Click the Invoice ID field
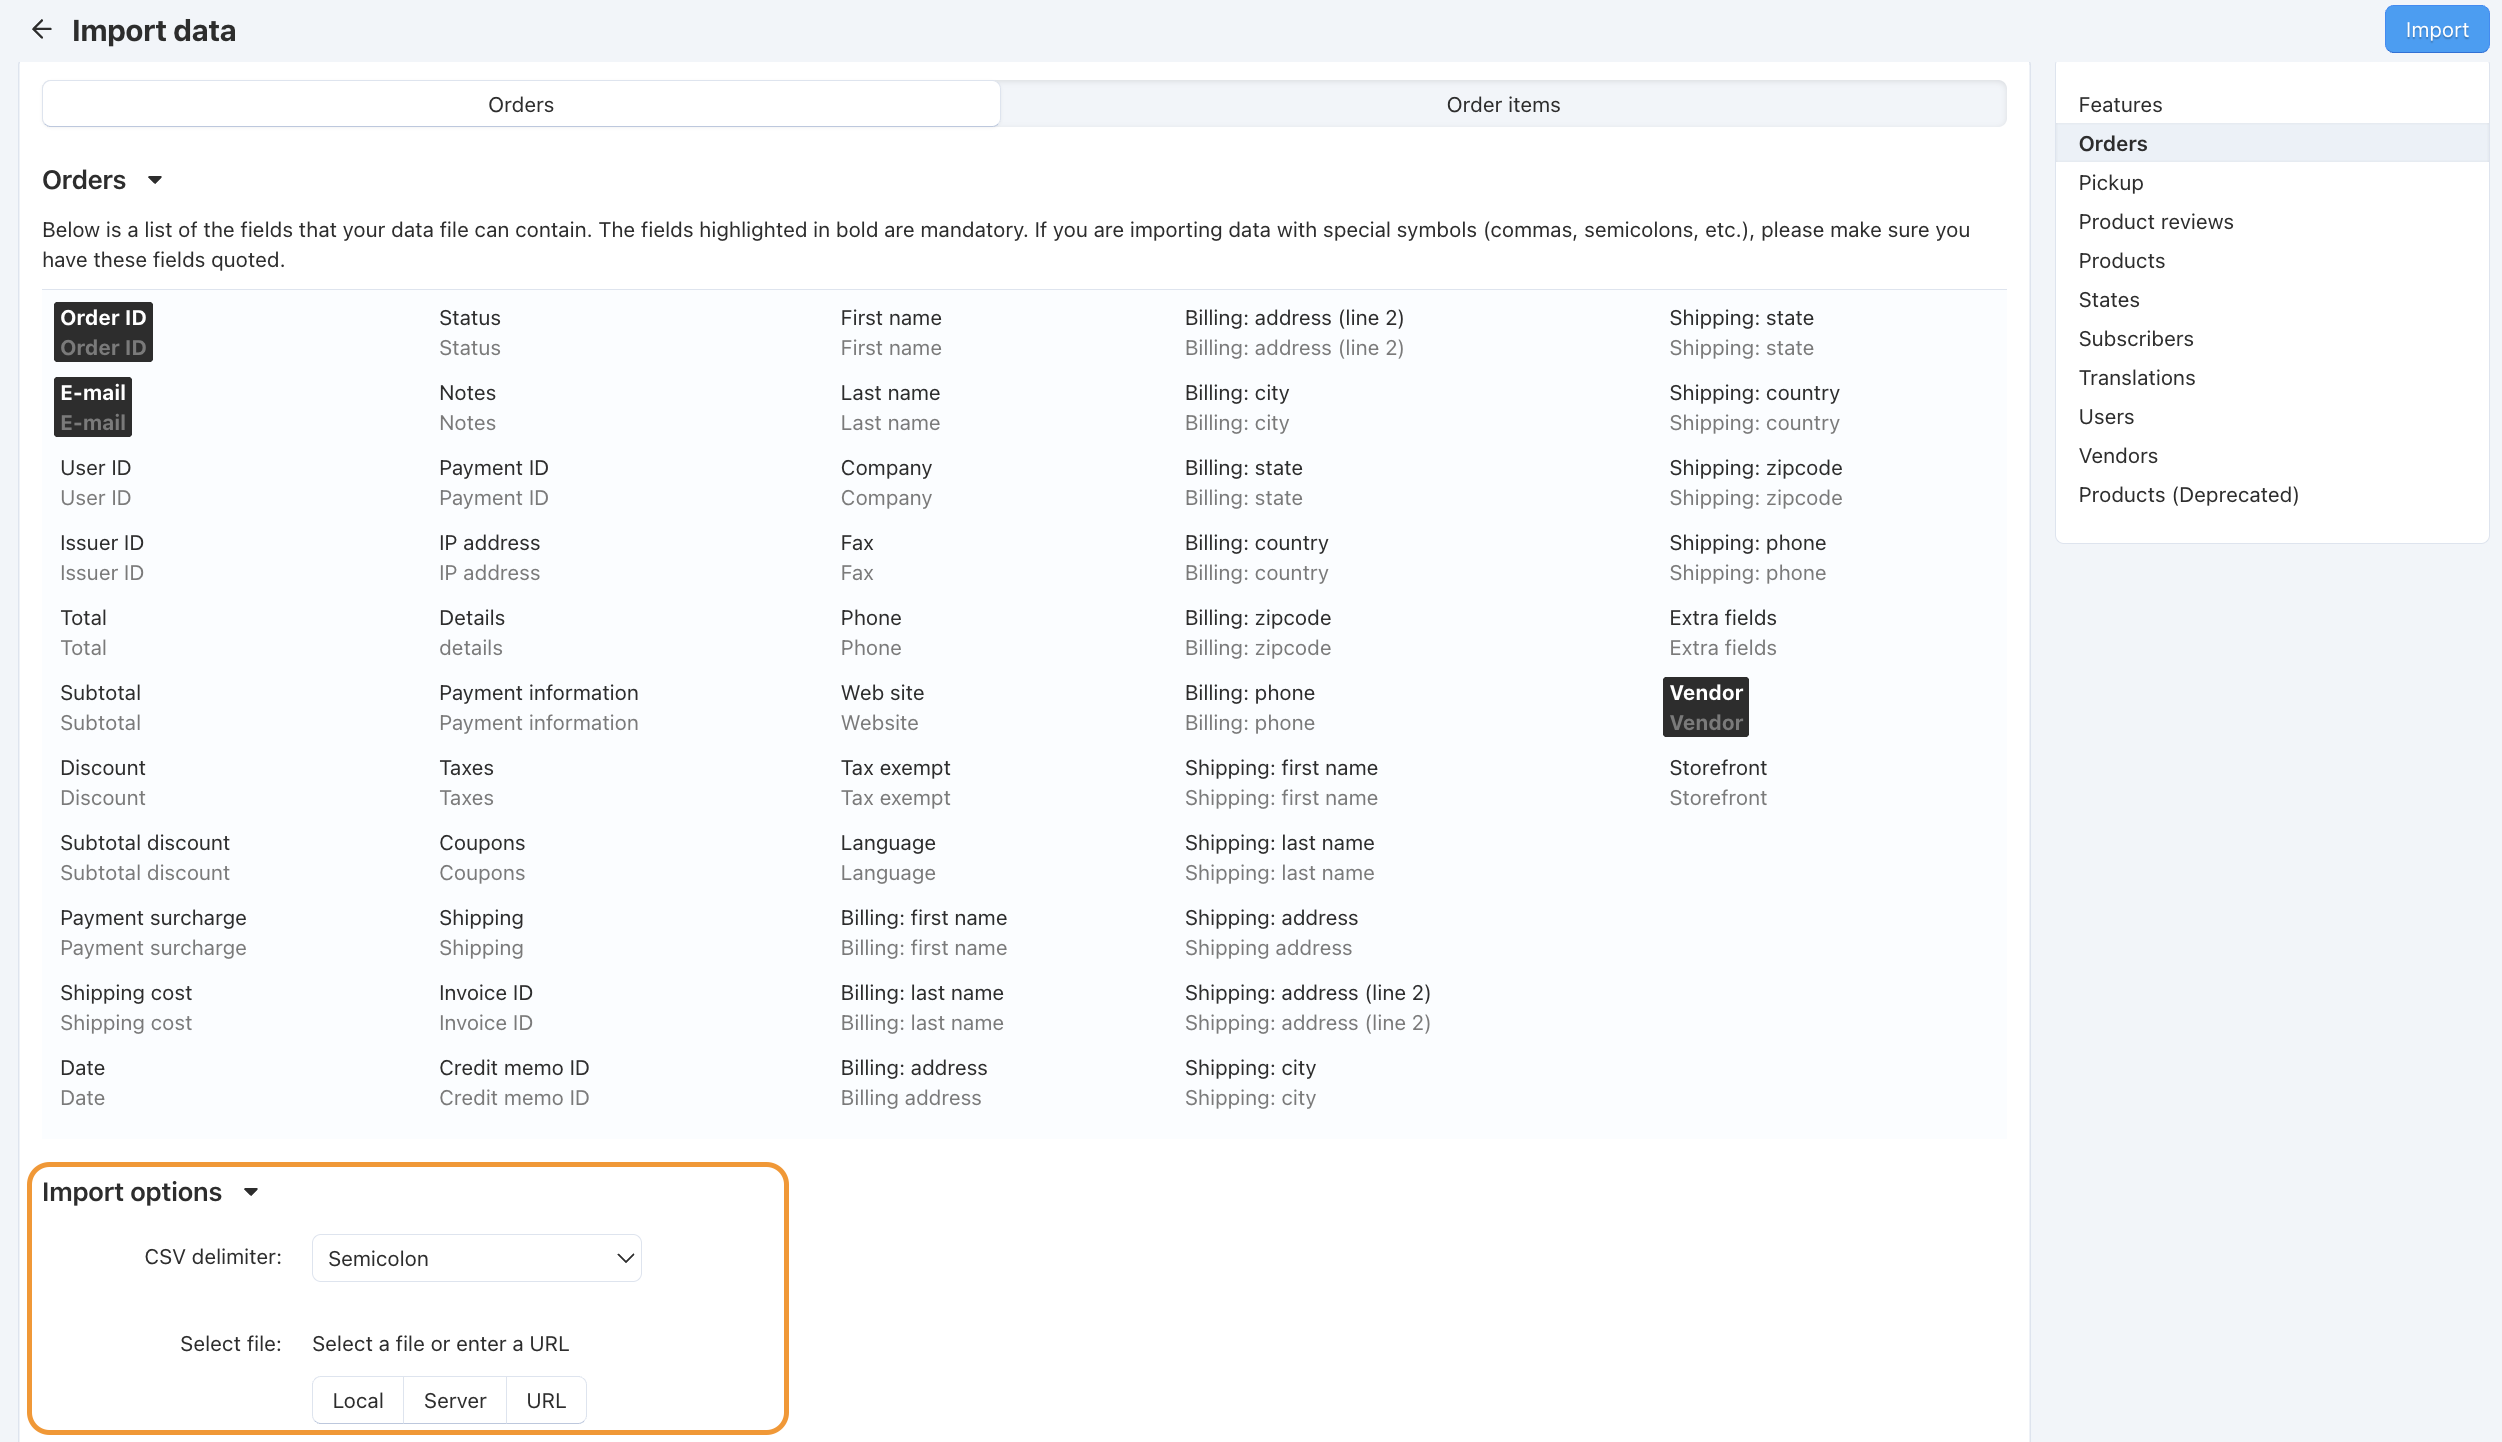 click(x=486, y=1007)
